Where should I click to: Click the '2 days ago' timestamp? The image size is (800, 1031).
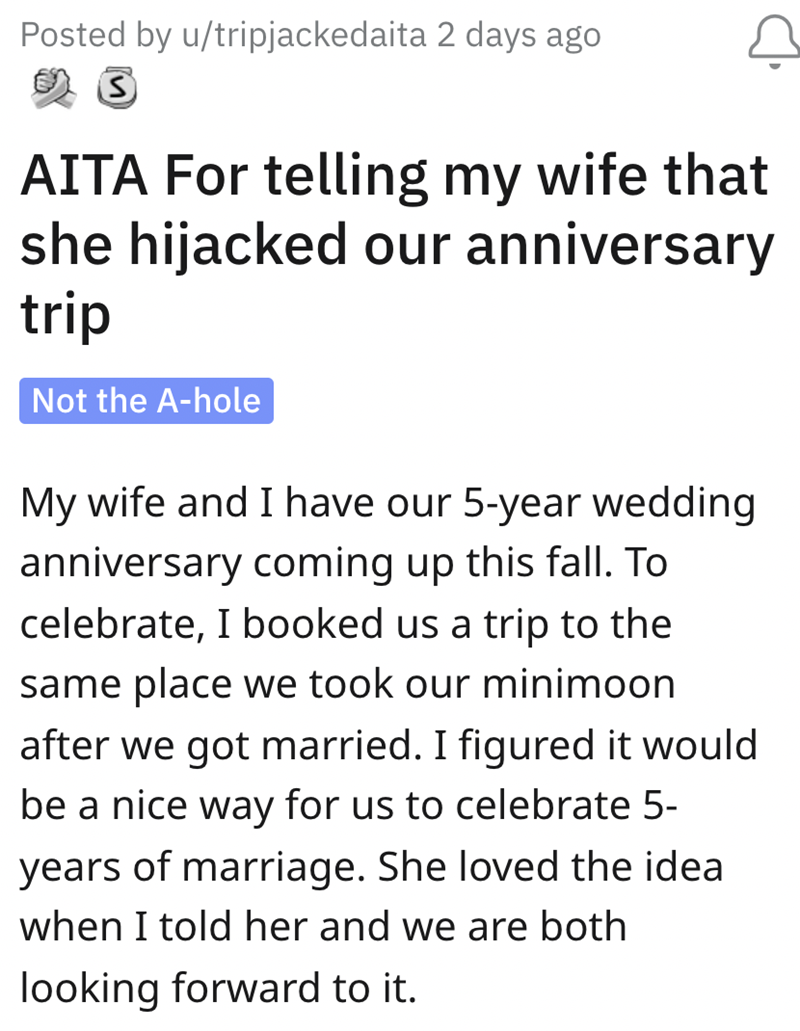[518, 36]
